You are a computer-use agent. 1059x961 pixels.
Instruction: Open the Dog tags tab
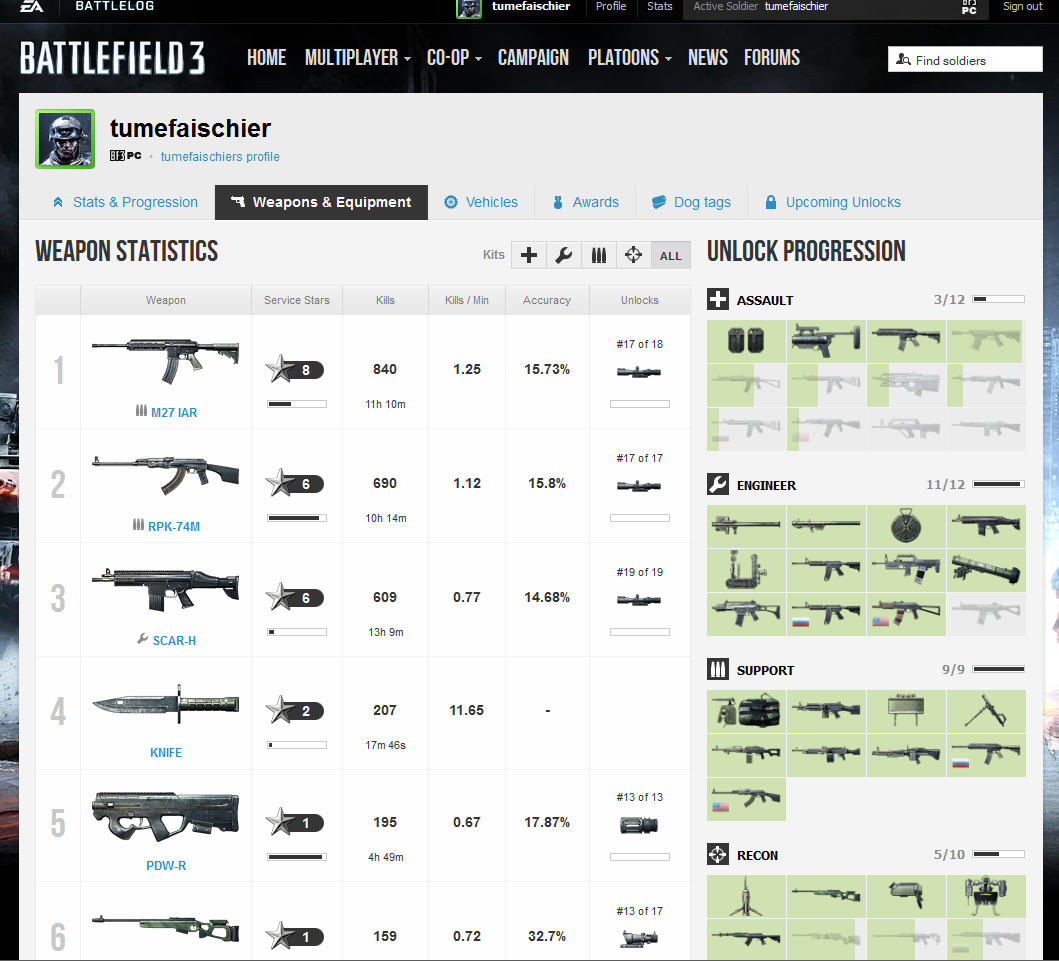point(691,202)
